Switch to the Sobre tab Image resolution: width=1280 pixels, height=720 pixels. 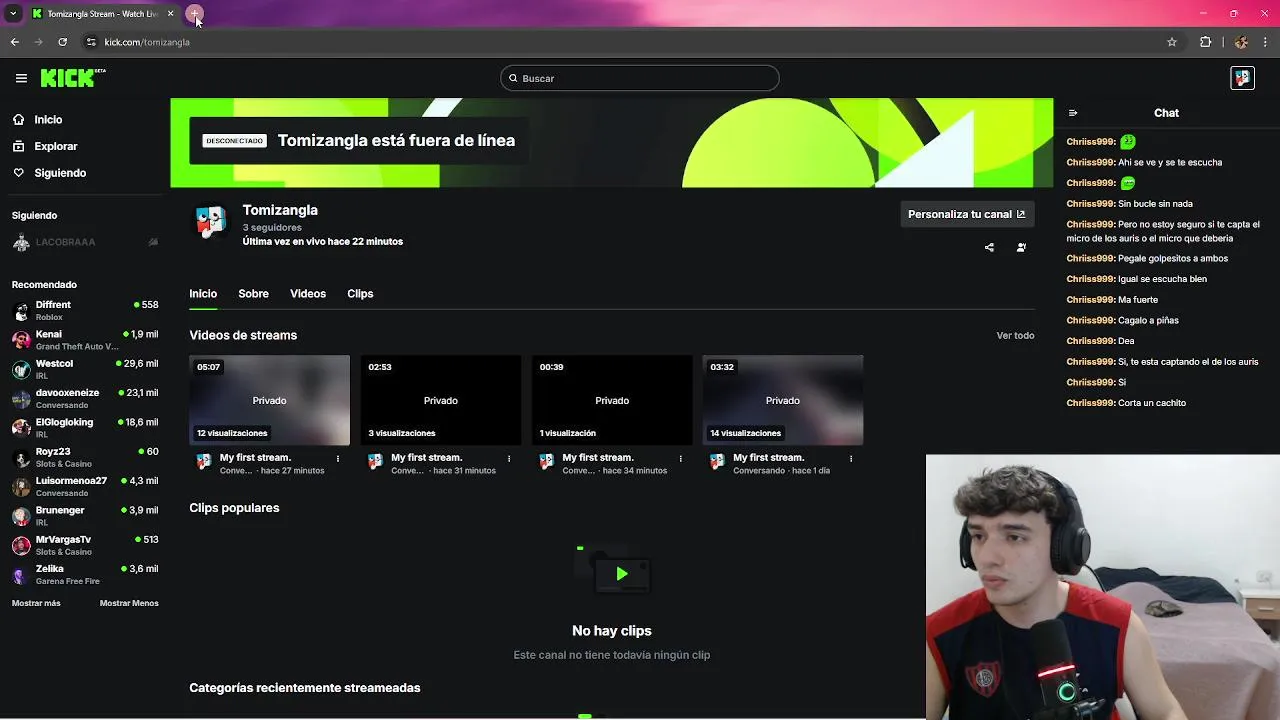[253, 294]
